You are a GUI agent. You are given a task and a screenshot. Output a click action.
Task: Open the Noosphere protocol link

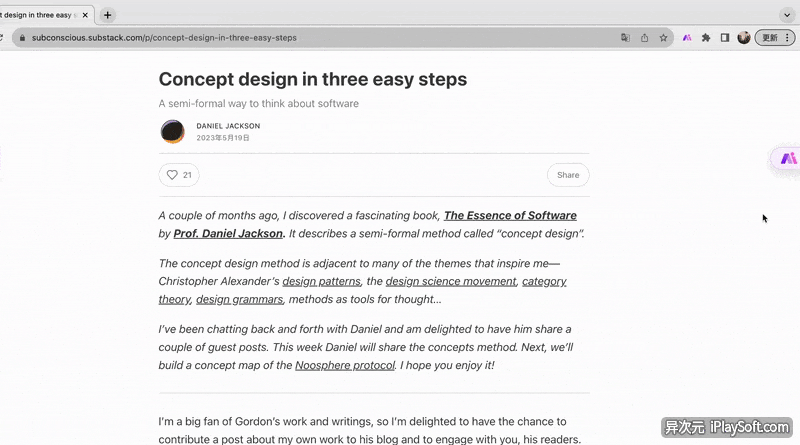click(345, 365)
